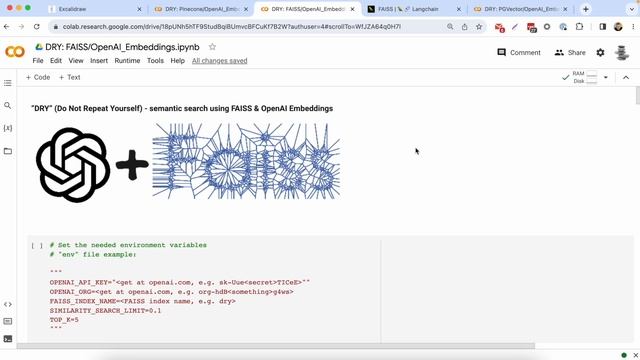This screenshot has height=360, width=640.
Task: Click the OpenAI plus FAISS banner image
Action: tap(188, 163)
